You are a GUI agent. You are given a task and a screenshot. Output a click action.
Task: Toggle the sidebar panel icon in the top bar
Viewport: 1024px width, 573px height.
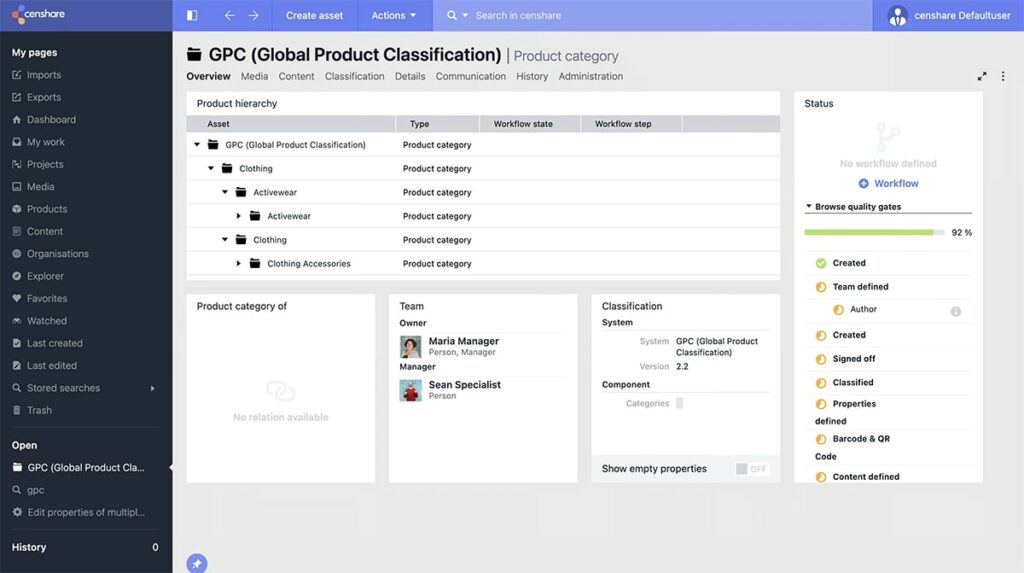pyautogui.click(x=192, y=15)
